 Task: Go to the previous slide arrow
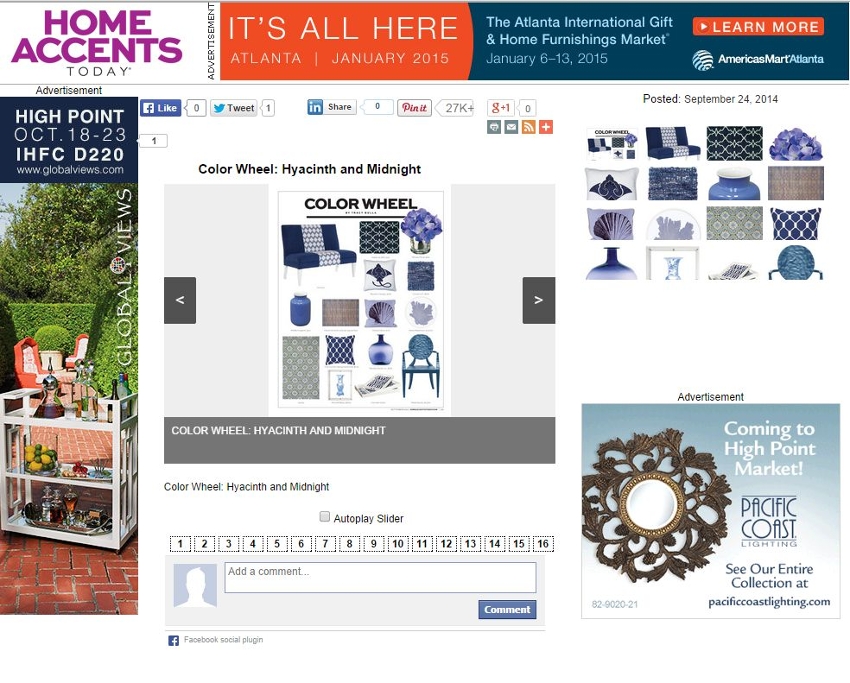pos(180,300)
